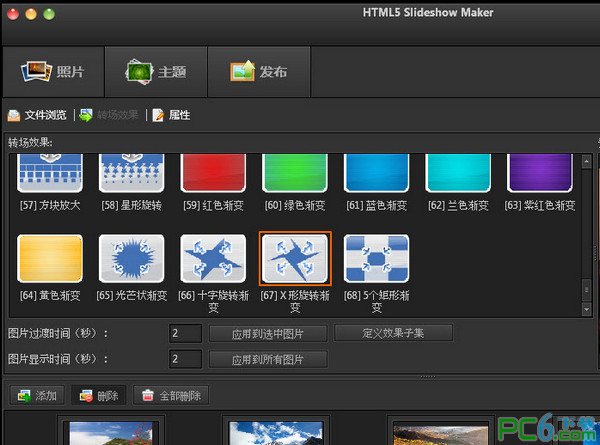Image resolution: width=600 pixels, height=445 pixels.
Task: Click the 全部删除 button
Action: pyautogui.click(x=172, y=396)
